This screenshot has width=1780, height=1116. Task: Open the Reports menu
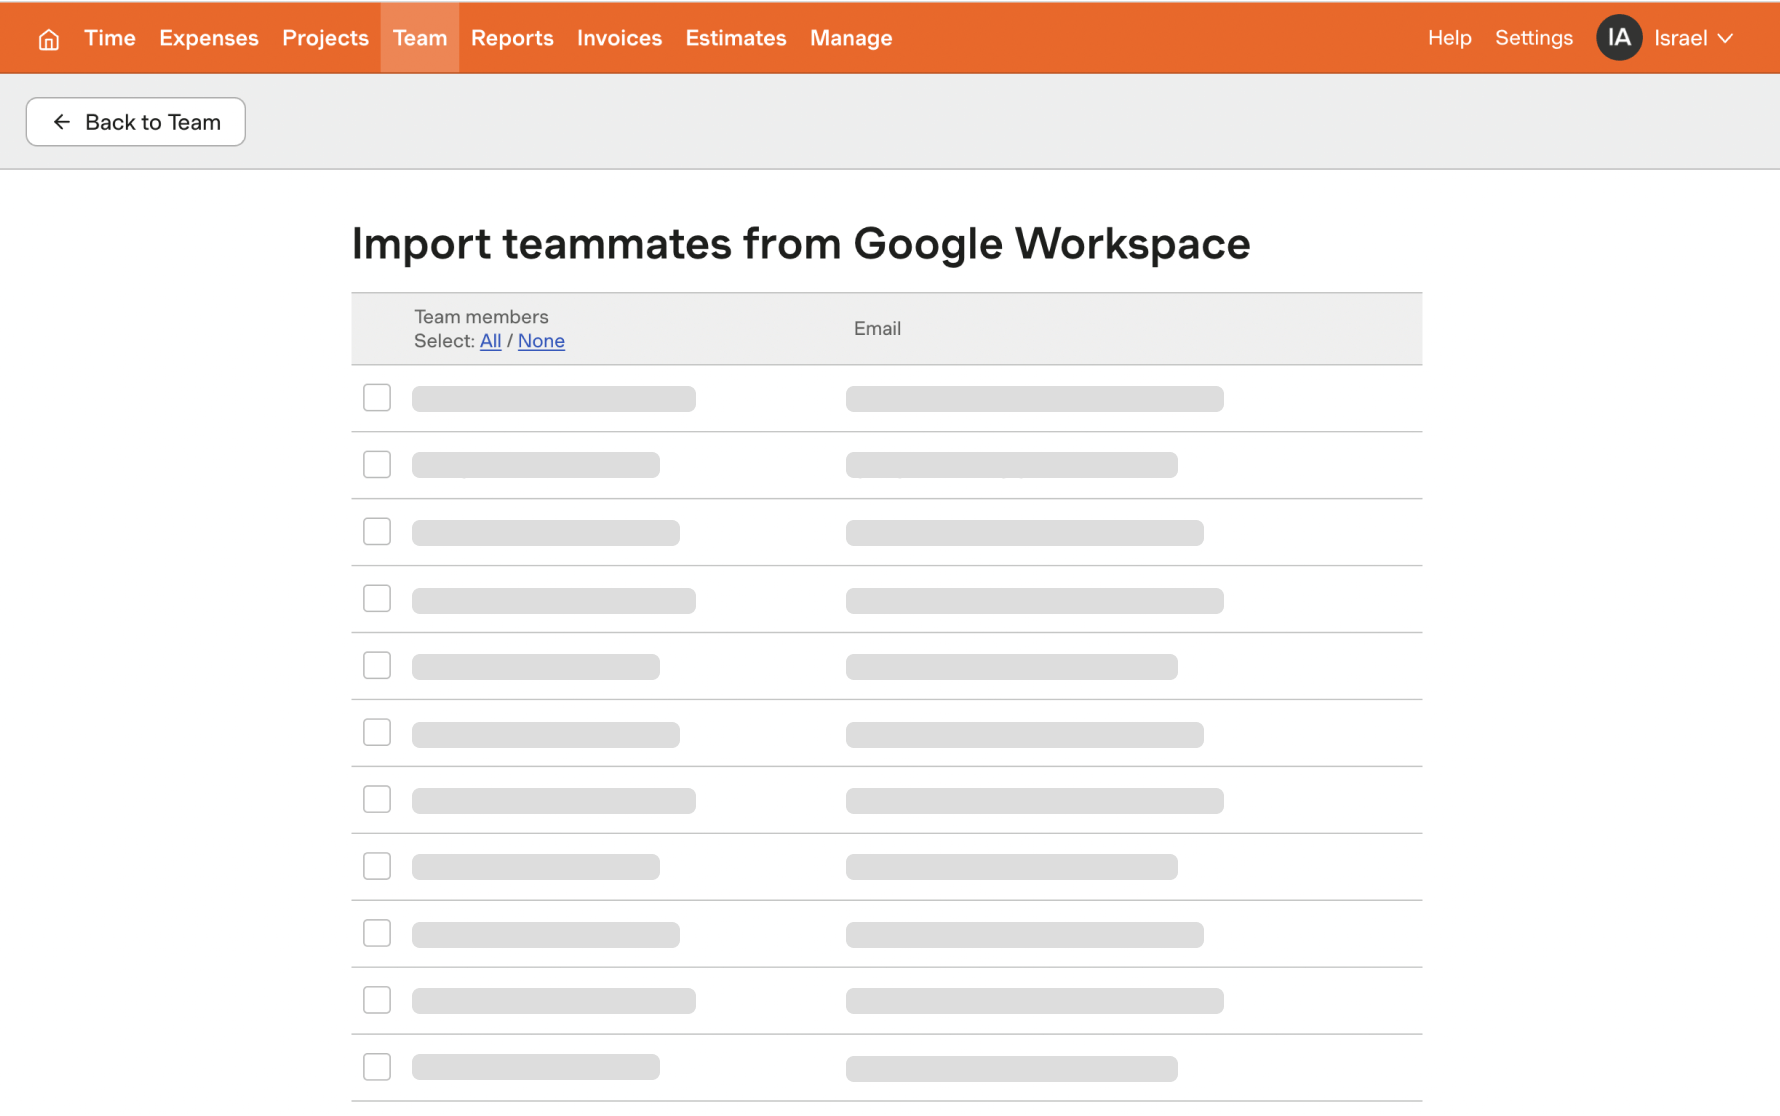(512, 38)
